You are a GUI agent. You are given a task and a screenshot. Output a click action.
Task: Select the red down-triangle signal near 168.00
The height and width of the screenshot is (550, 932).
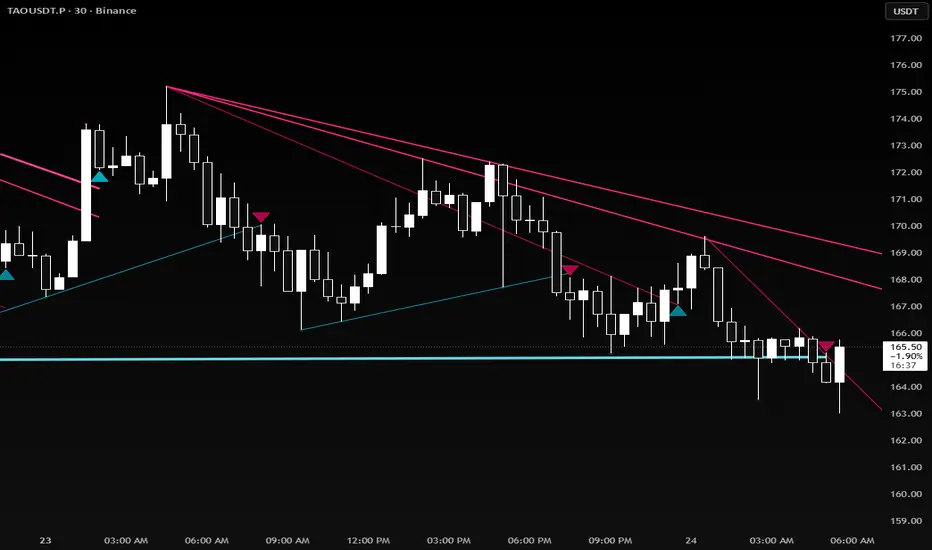[570, 270]
